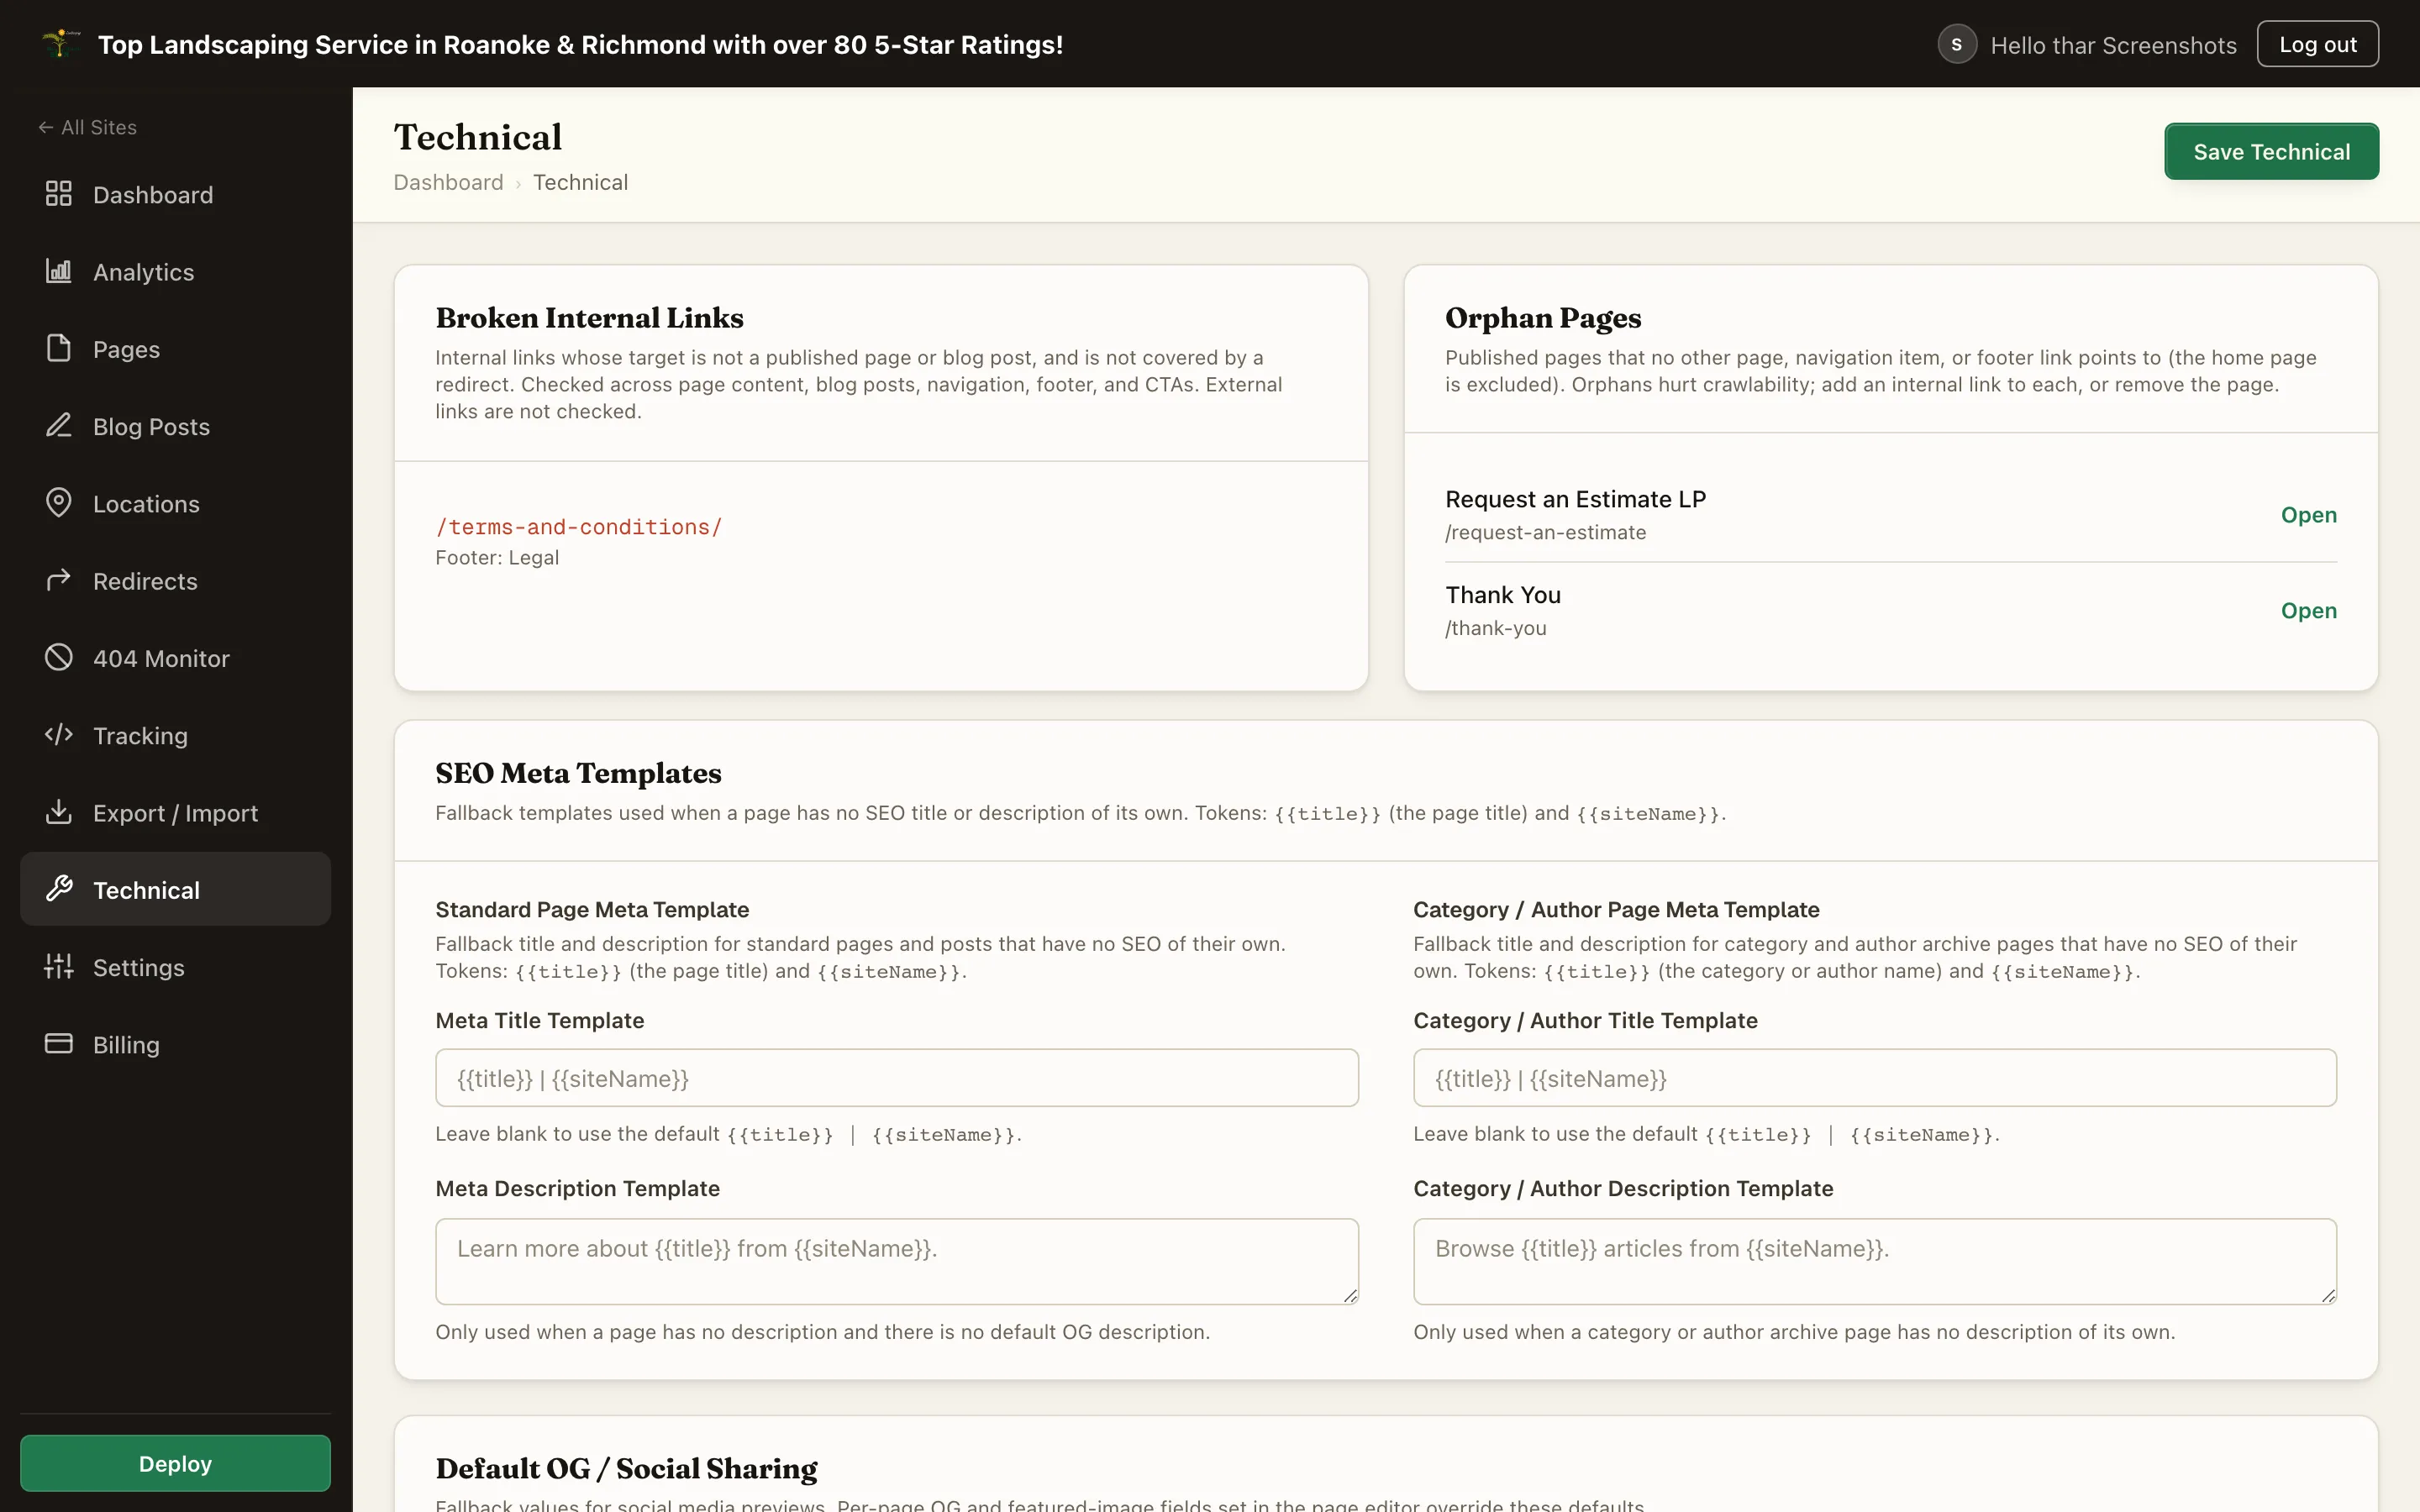Screen dimensions: 2420x1512
Task: Open the Redirects section
Action: point(175,581)
